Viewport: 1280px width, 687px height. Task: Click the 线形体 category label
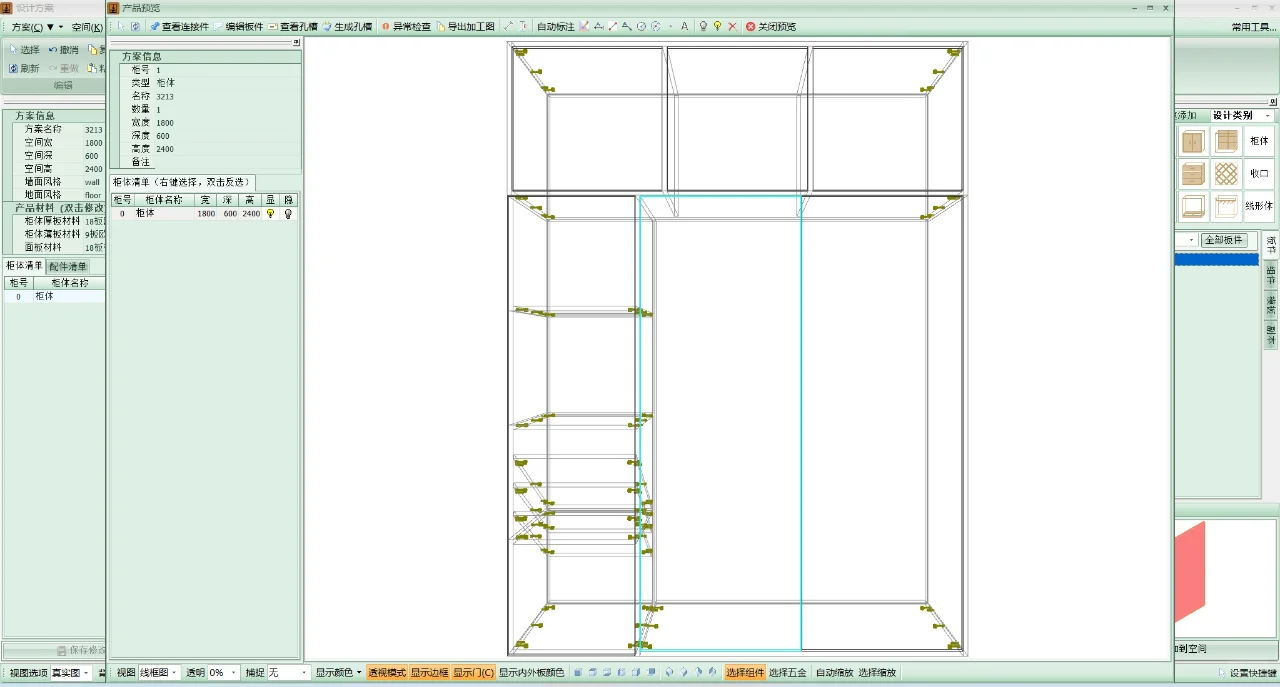click(1259, 206)
